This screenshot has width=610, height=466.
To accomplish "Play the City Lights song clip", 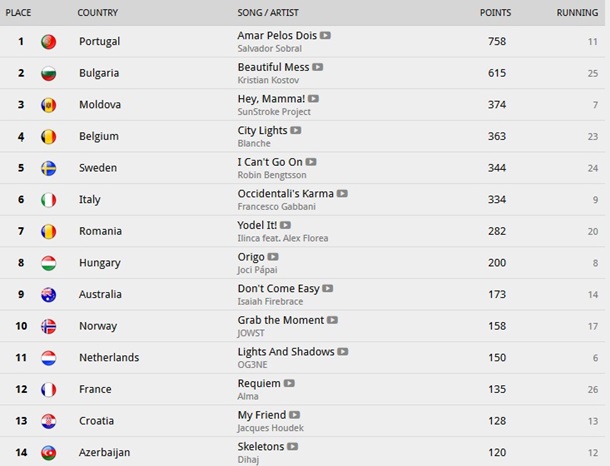I will tap(296, 130).
